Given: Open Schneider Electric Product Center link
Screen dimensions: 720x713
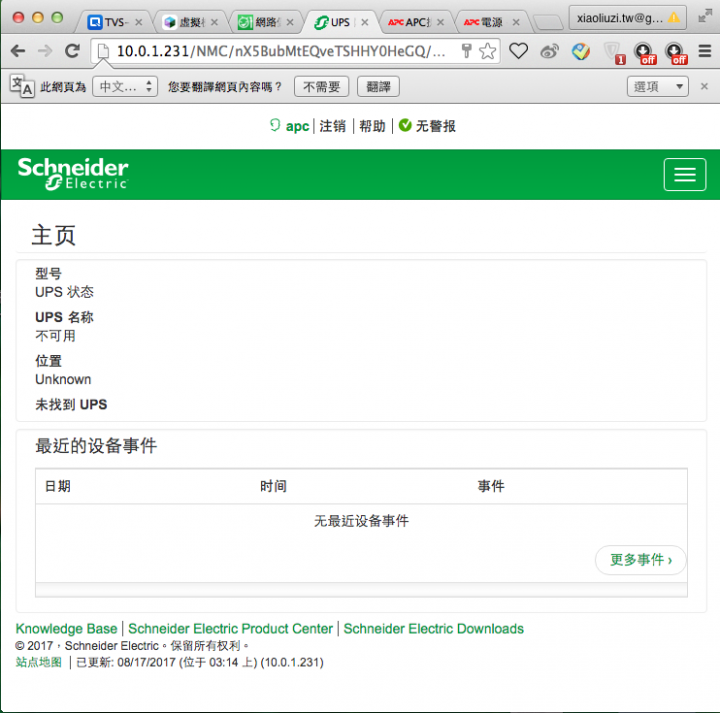Looking at the screenshot, I should click(x=230, y=628).
